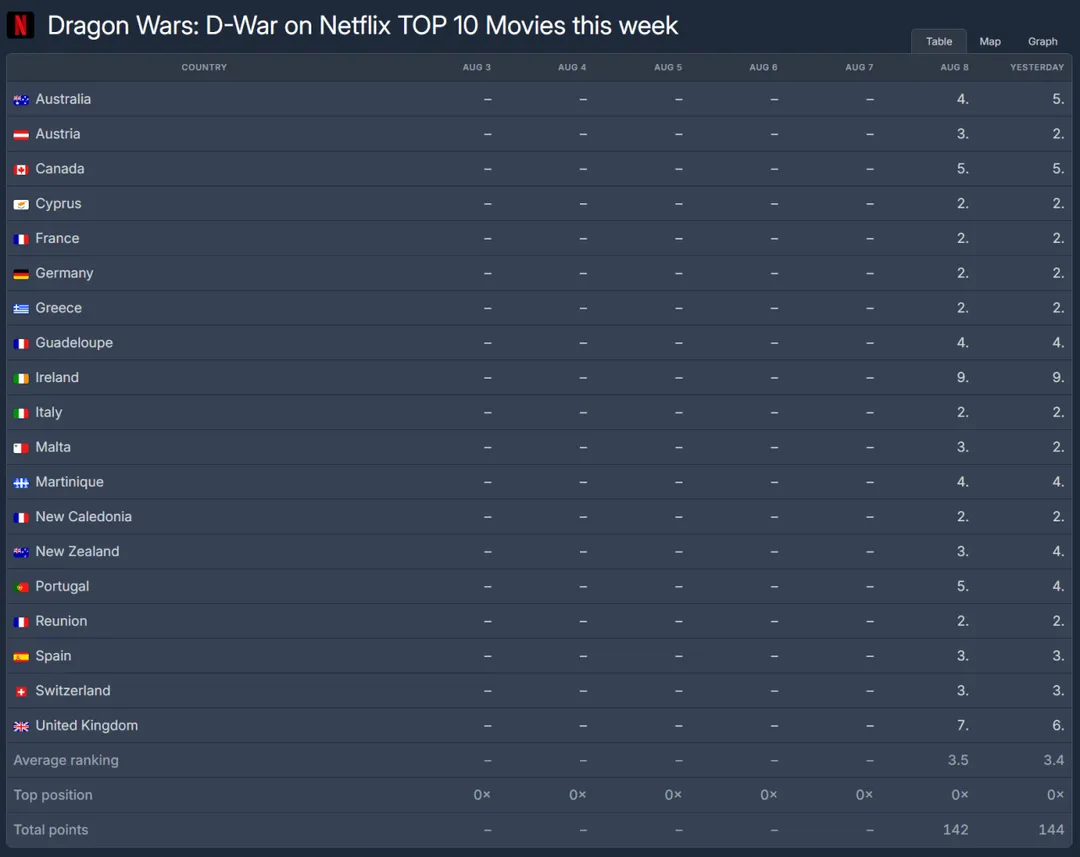The height and width of the screenshot is (857, 1080).
Task: Click the AUG 7 column header
Action: point(859,67)
